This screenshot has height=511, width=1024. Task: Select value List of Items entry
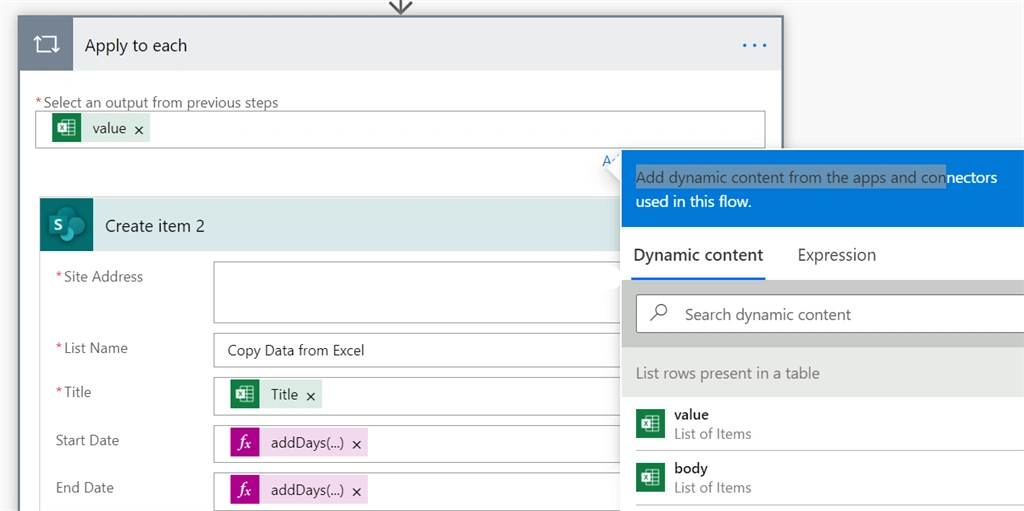[823, 423]
